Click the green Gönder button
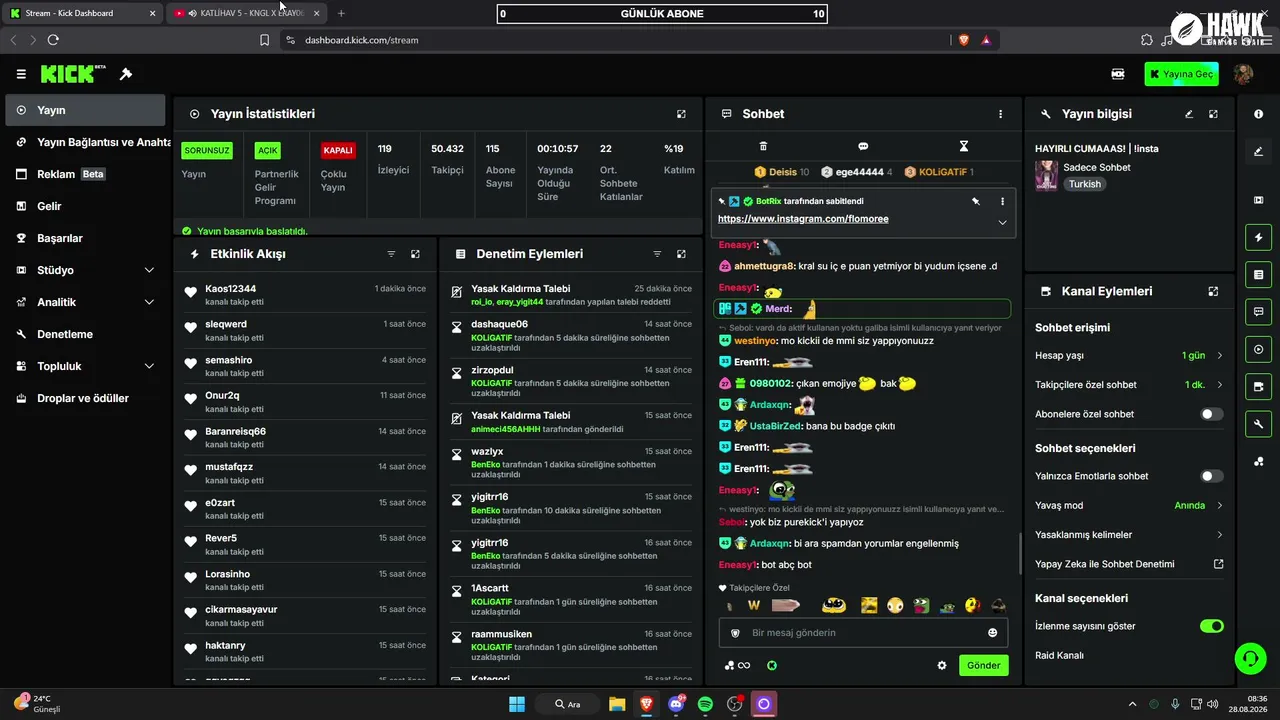This screenshot has height=720, width=1280. (x=983, y=665)
